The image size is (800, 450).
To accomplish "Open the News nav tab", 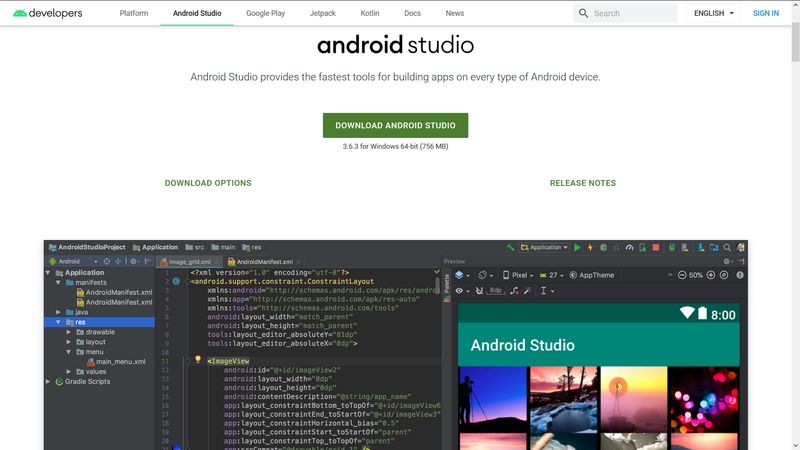I will pyautogui.click(x=455, y=13).
